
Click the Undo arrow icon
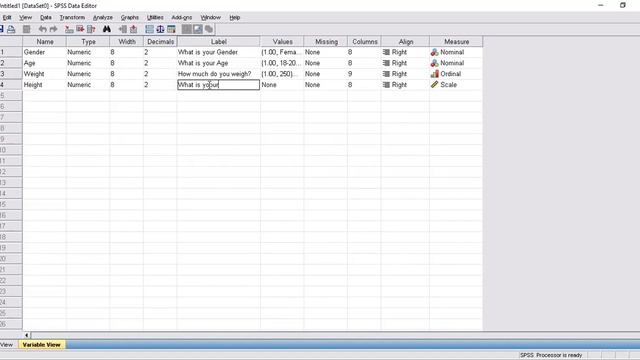(42, 29)
